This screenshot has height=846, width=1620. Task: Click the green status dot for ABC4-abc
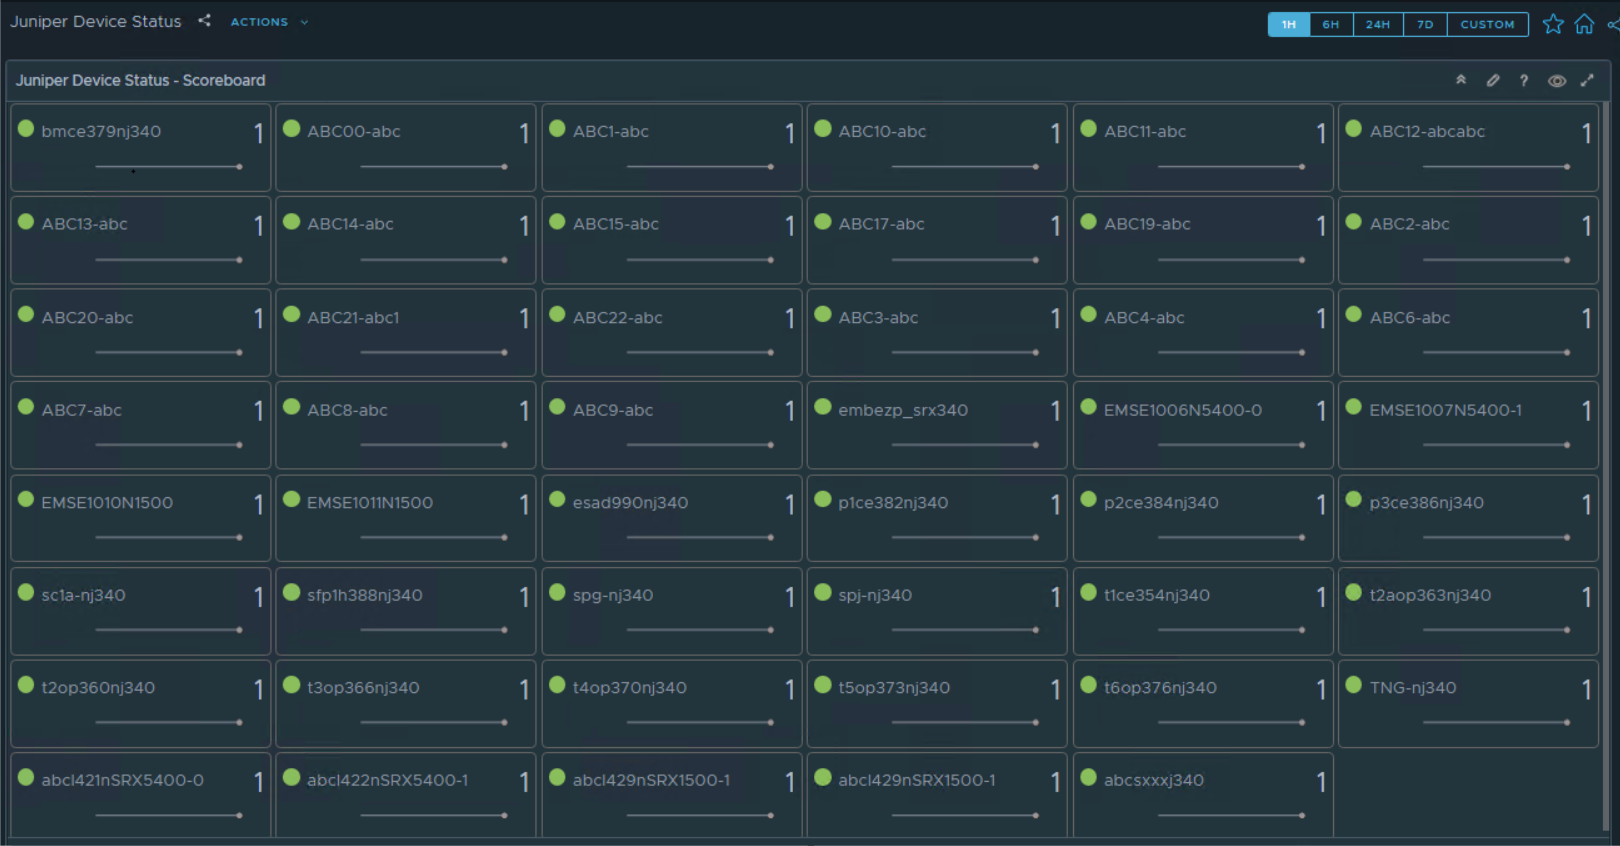coord(1089,314)
